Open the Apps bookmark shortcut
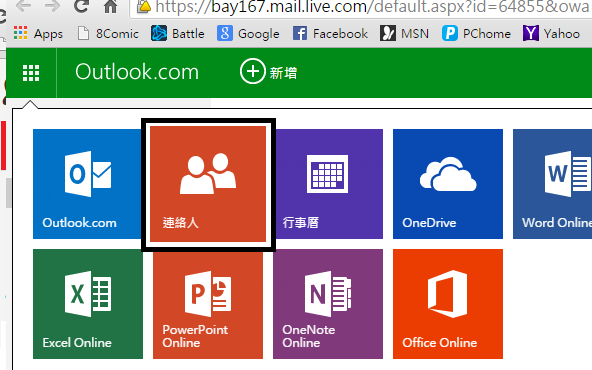 pos(38,34)
